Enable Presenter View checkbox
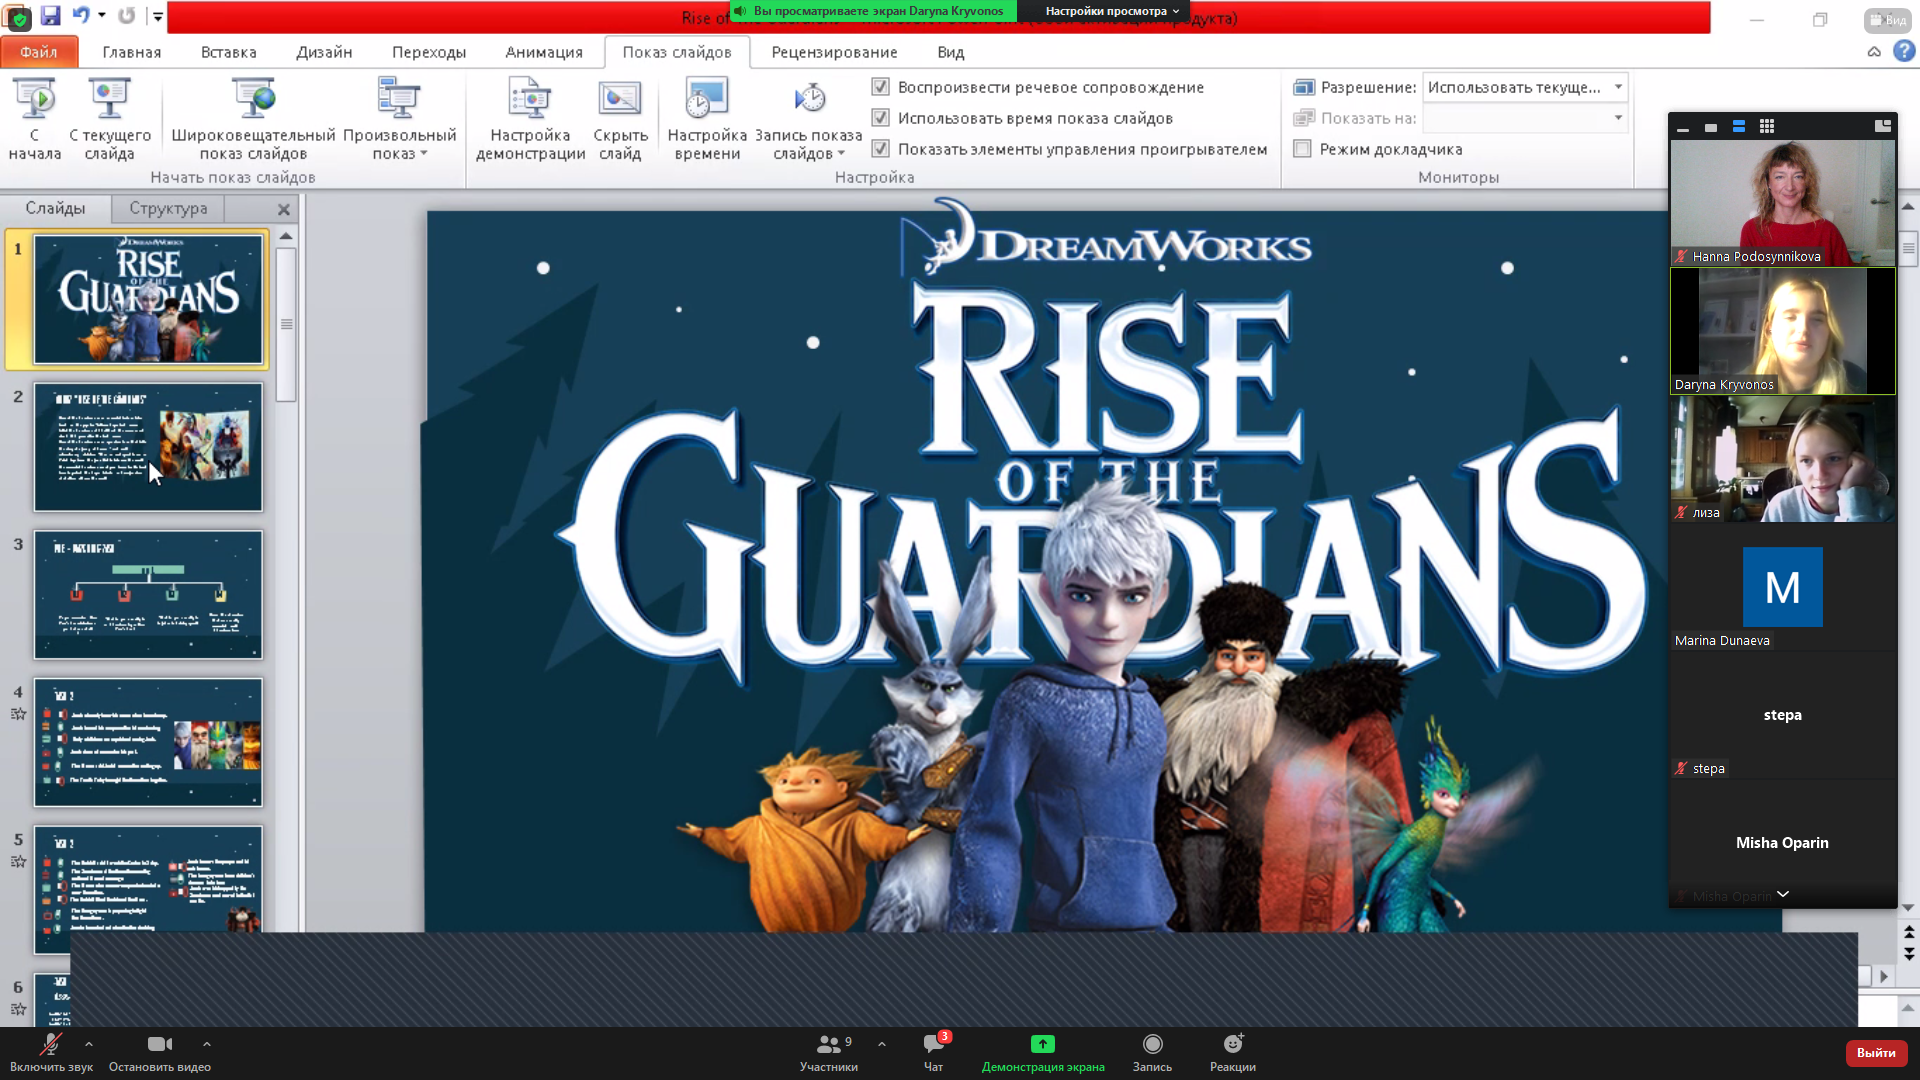1920x1080 pixels. 1303,149
